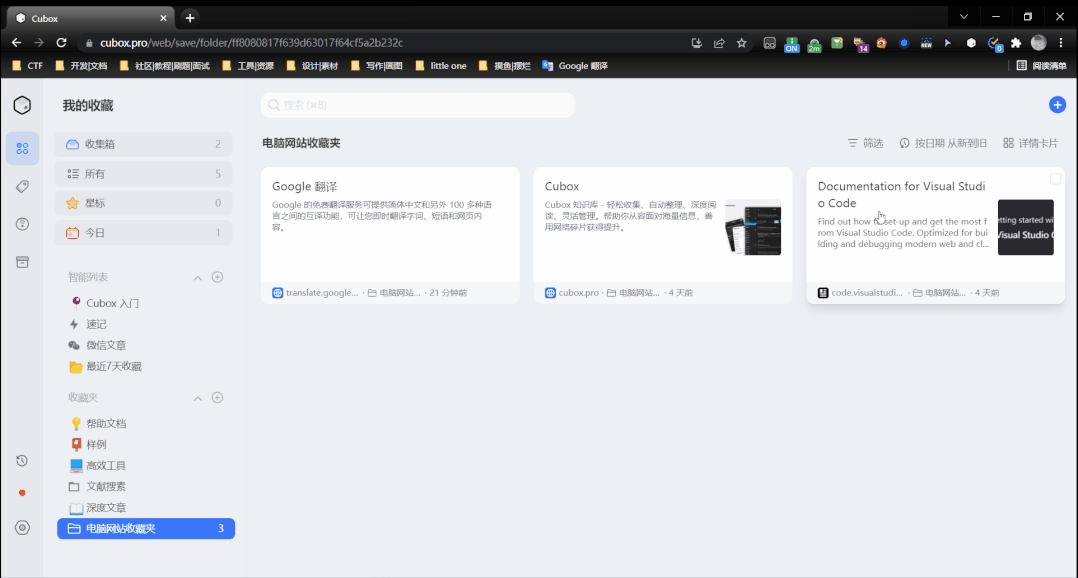Close the Cubox tab
1078x578 pixels.
tap(164, 18)
